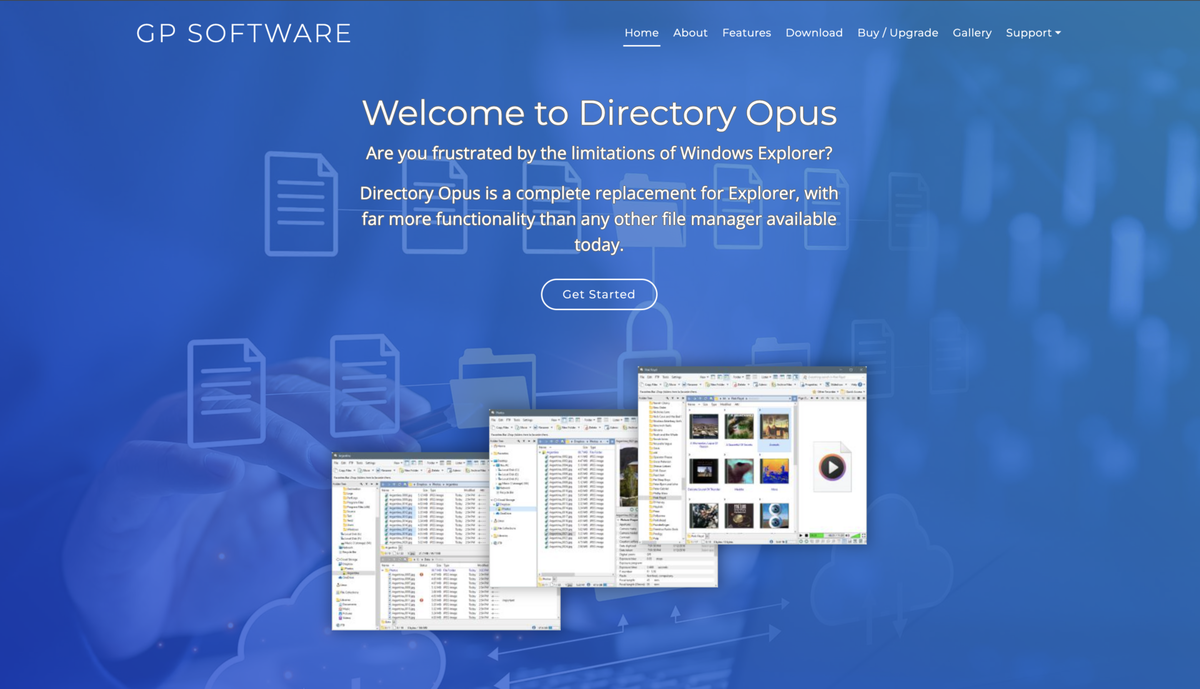Open the Home nav link
Screen dimensions: 1200x689
(x=641, y=33)
